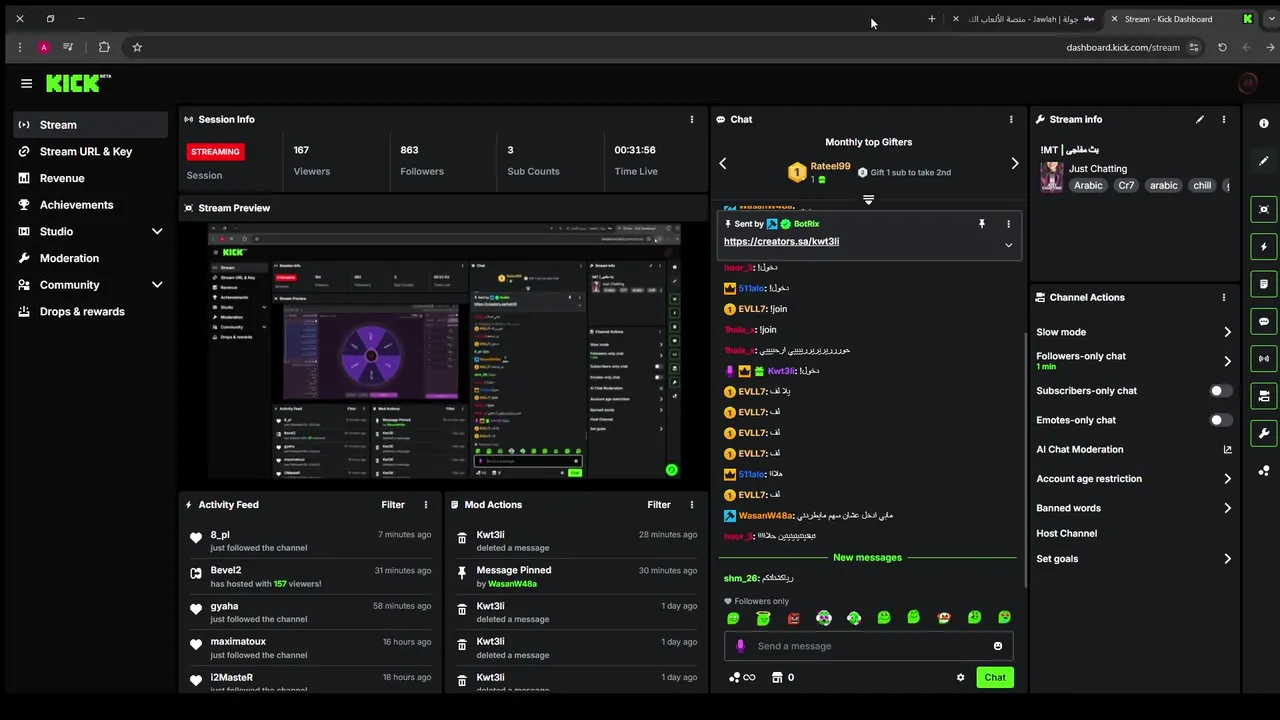Reload the page in browser toolbar
Viewport: 1280px width, 720px height.
click(1222, 47)
